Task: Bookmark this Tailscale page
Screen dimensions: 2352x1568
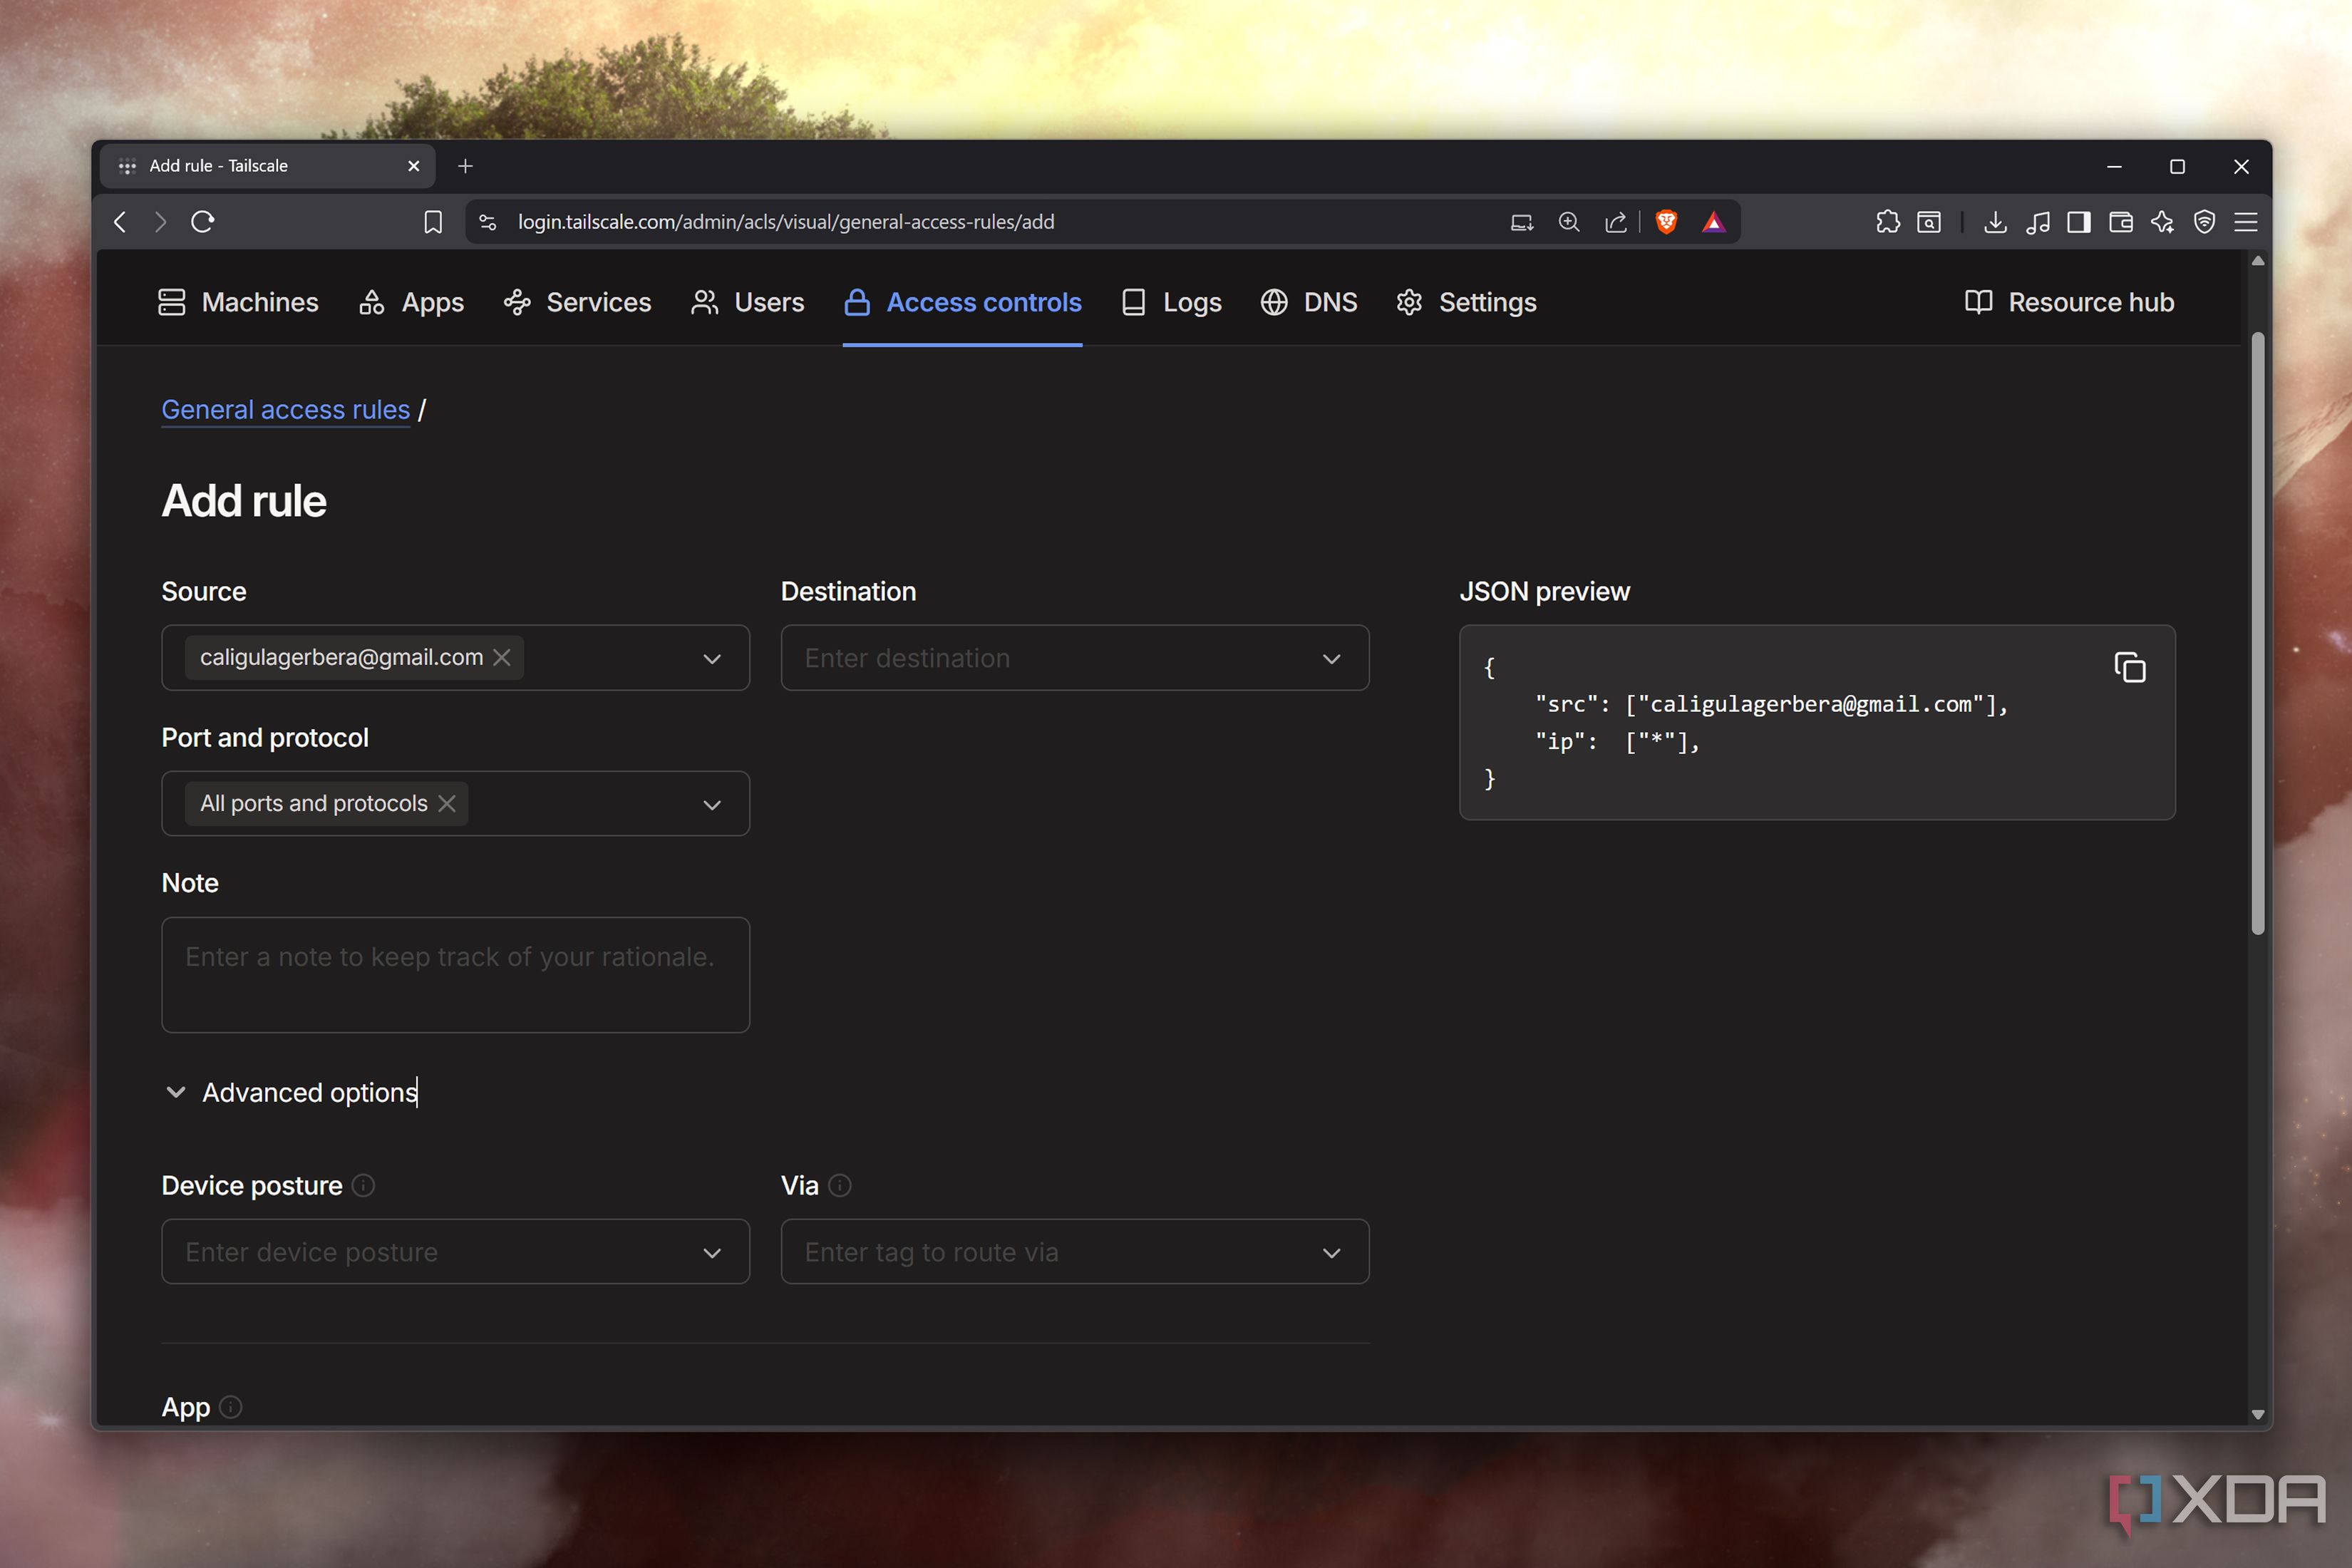Action: 433,222
